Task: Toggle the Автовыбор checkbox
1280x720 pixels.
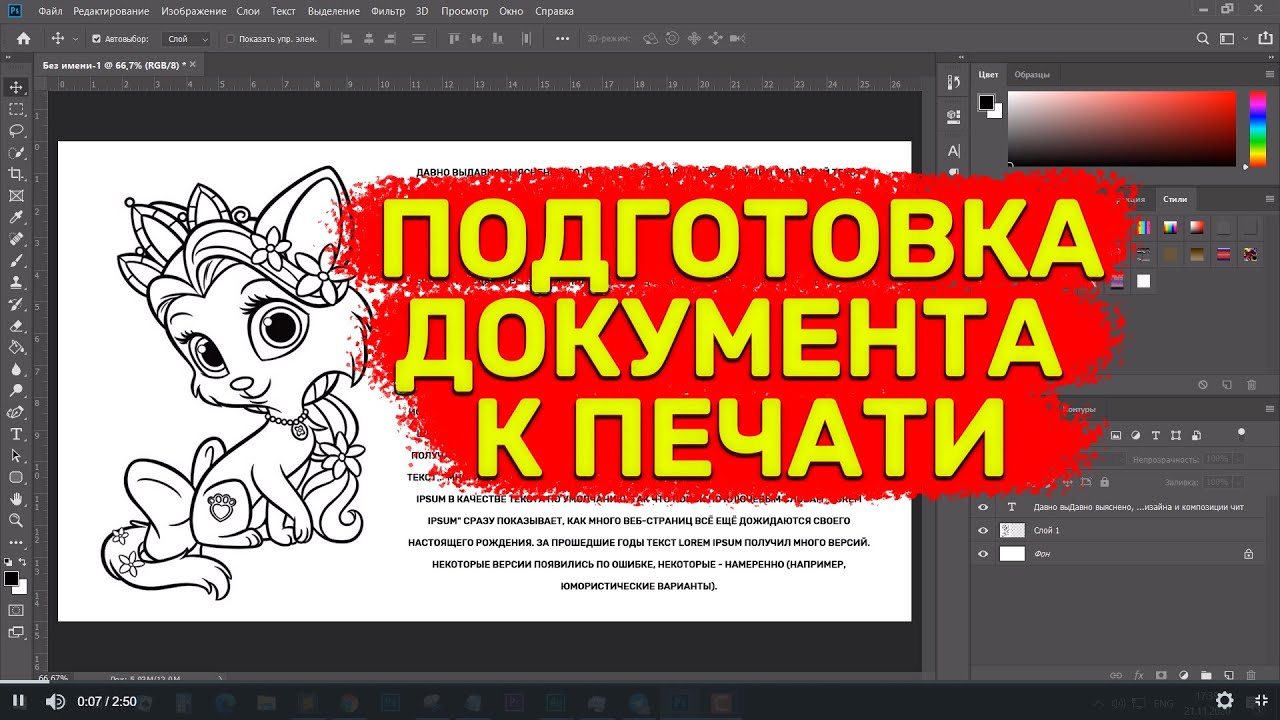Action: click(96, 39)
